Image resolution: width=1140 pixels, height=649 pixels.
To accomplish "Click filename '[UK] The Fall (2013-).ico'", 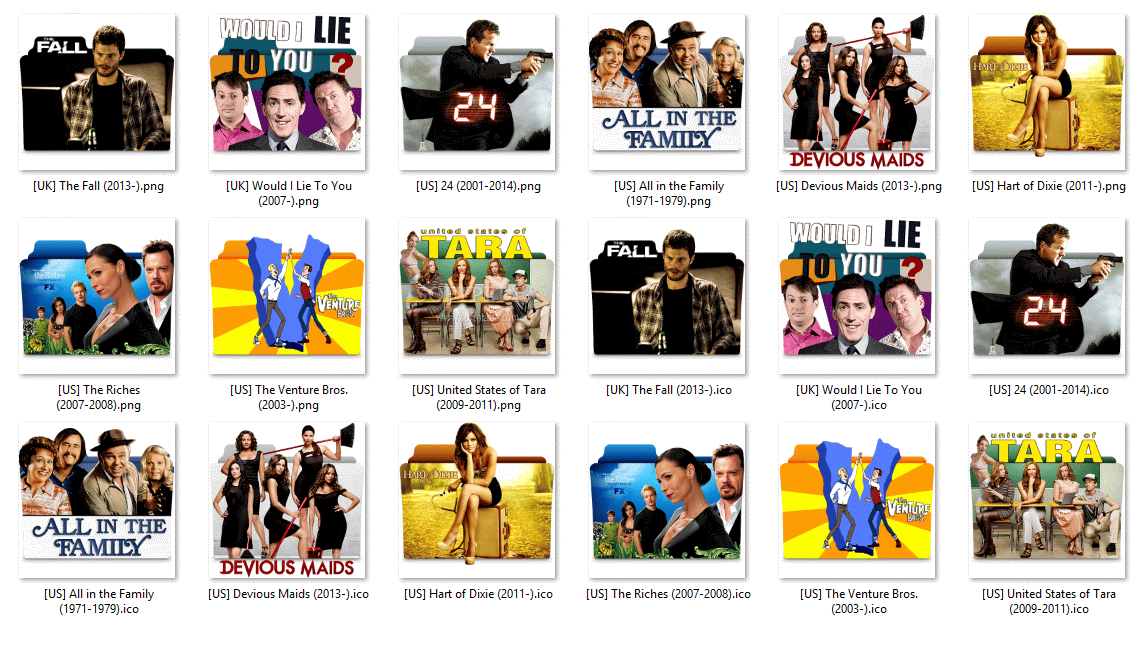I will tap(669, 390).
